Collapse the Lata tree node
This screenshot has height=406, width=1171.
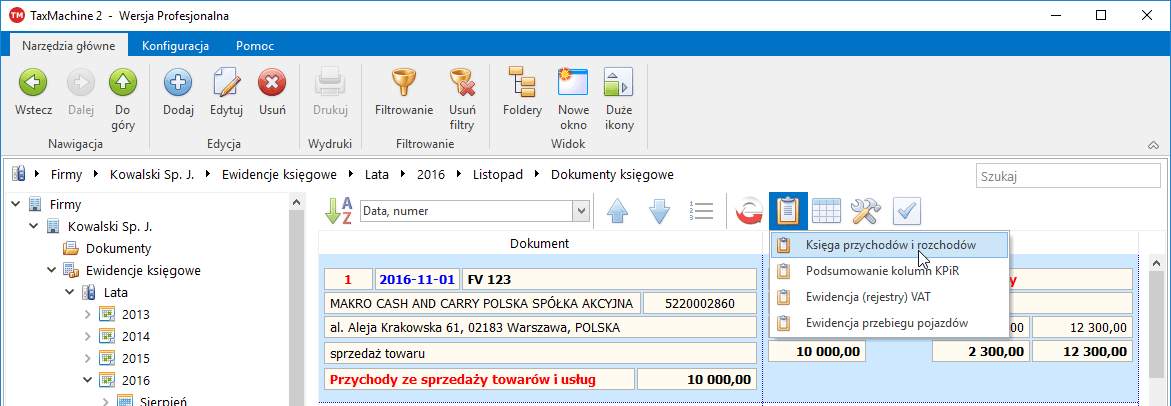tap(69, 293)
